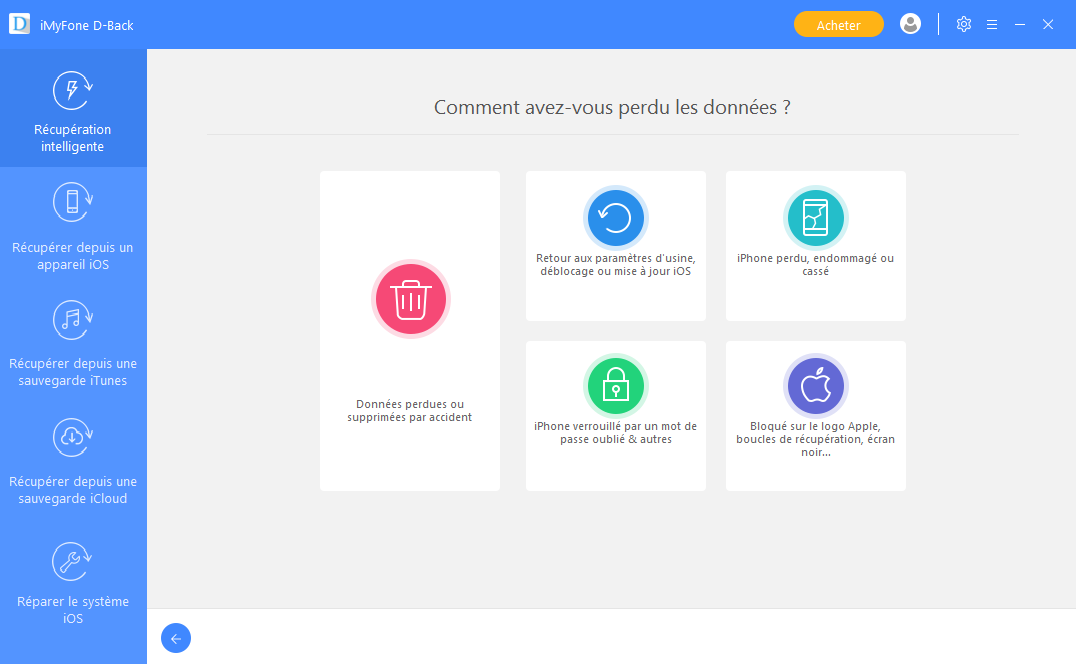Choose iPhone perdu, endommagé ou cassé
The height and width of the screenshot is (664, 1076).
tap(815, 265)
